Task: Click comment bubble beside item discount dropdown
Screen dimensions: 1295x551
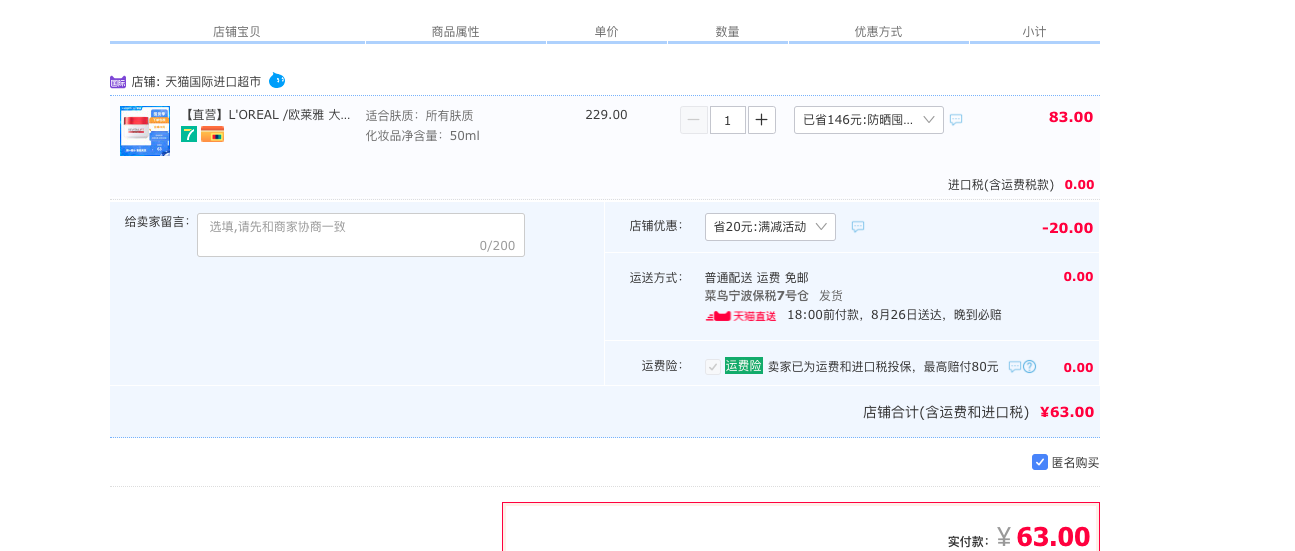Action: click(956, 120)
